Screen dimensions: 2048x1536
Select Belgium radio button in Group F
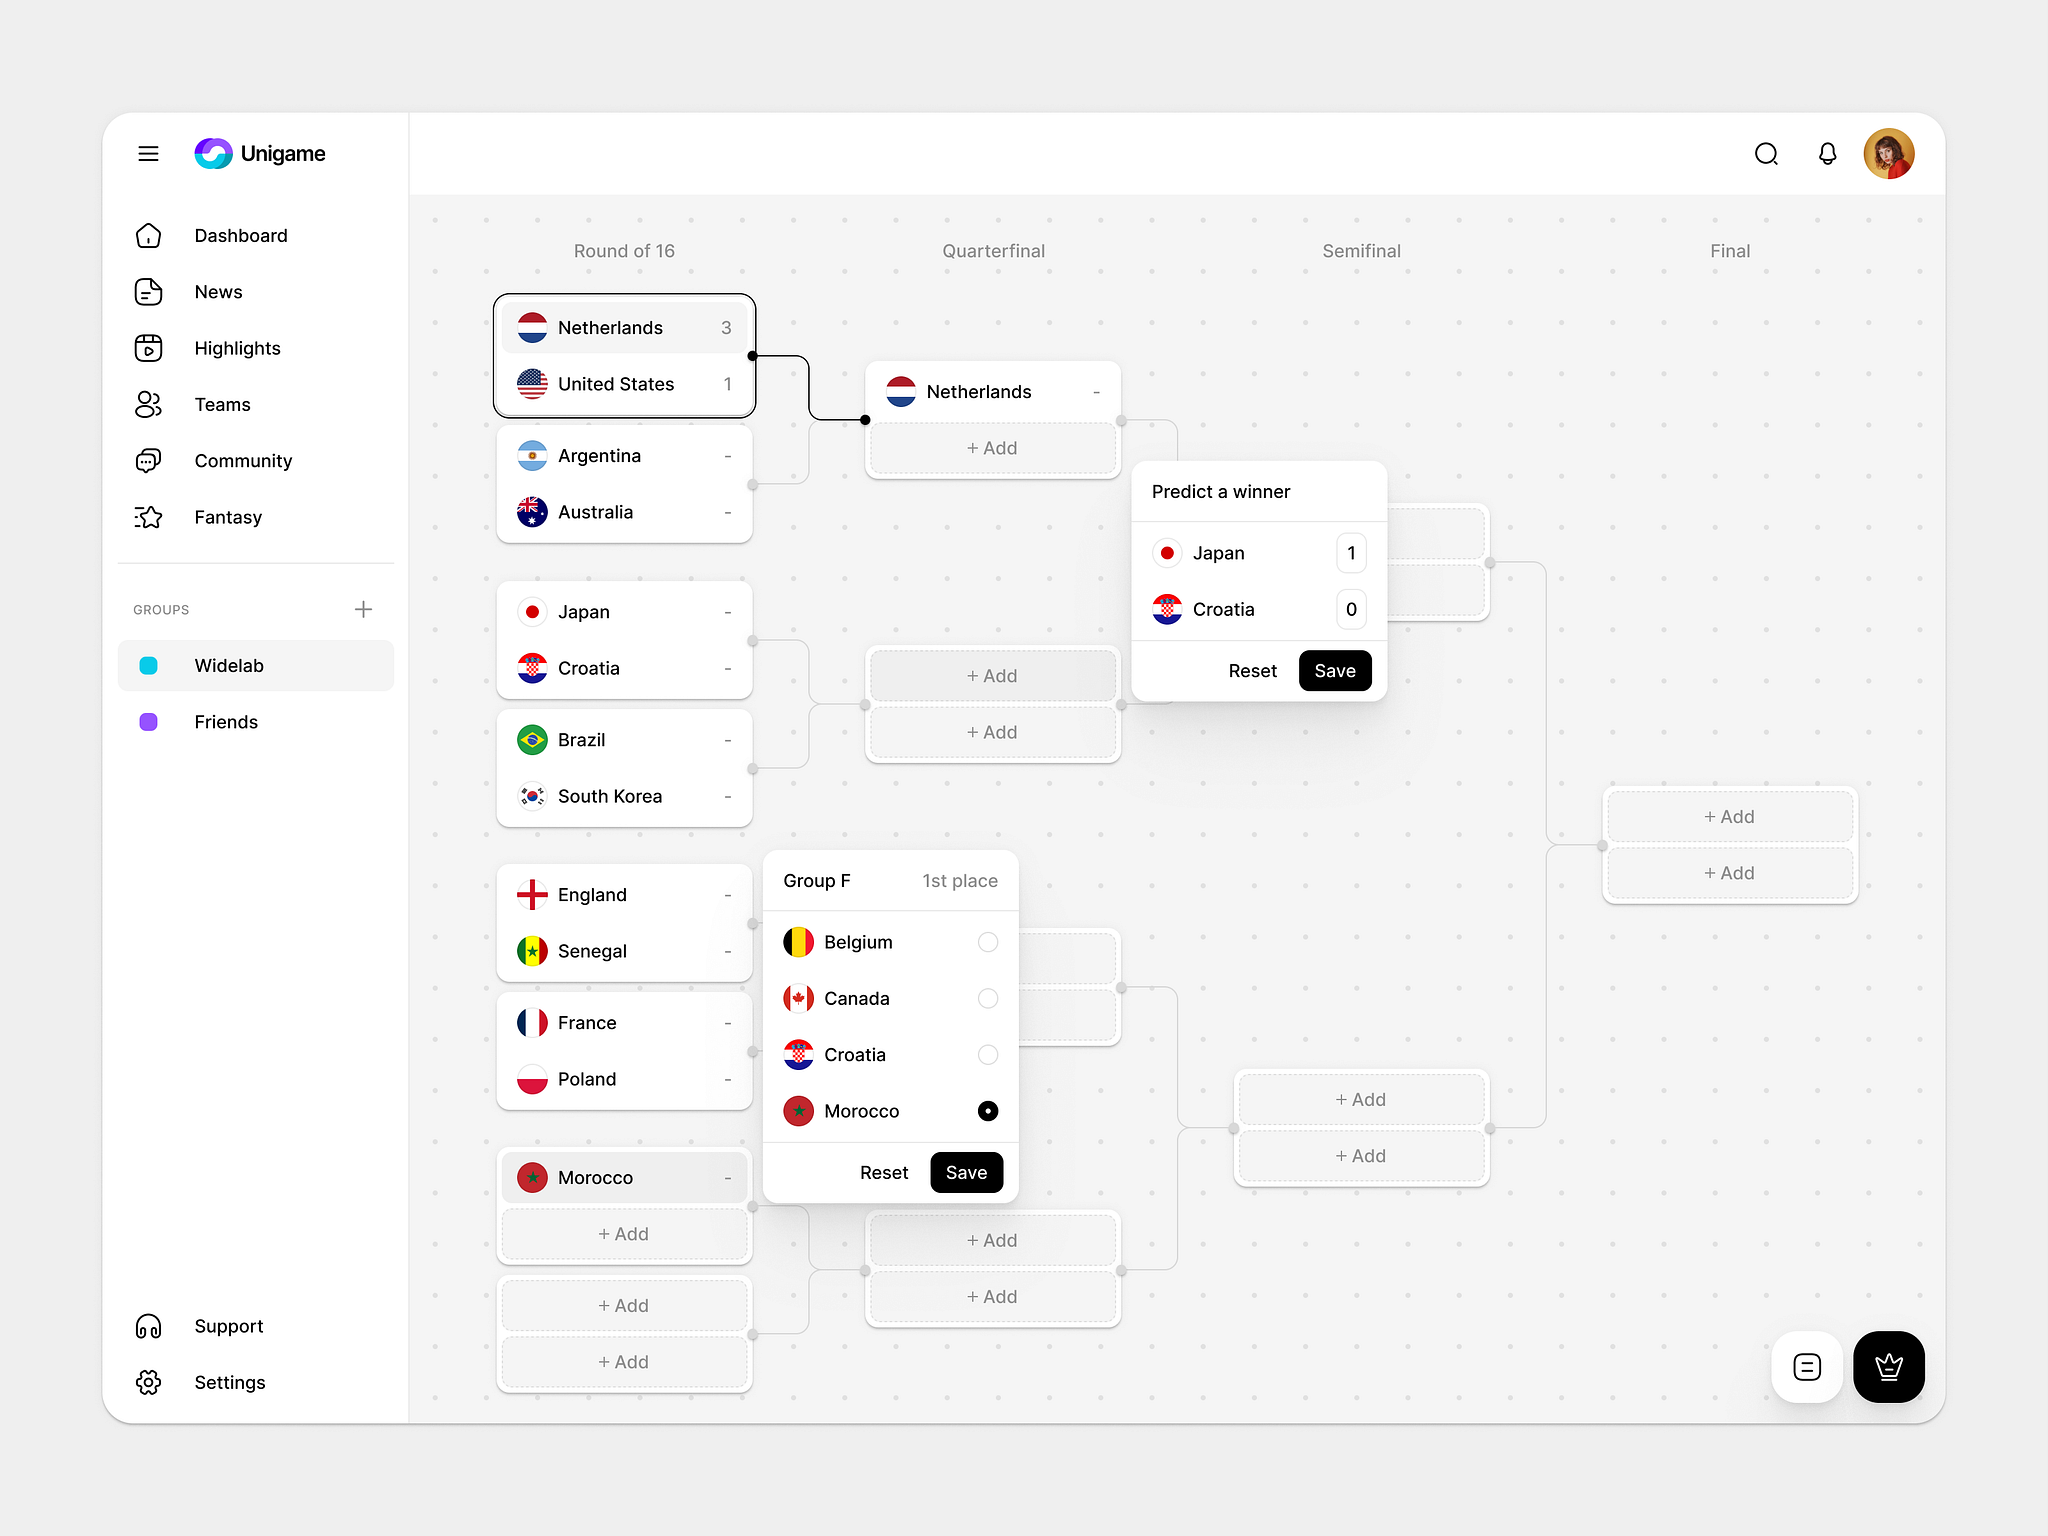pyautogui.click(x=989, y=942)
